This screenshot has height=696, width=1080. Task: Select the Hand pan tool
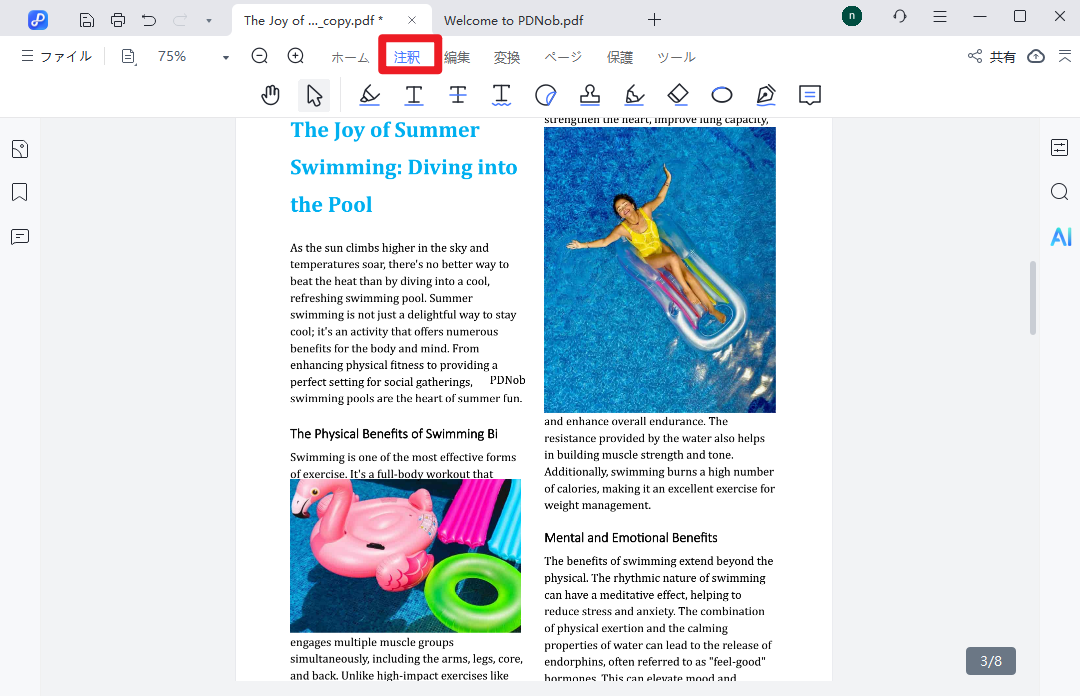tap(270, 95)
